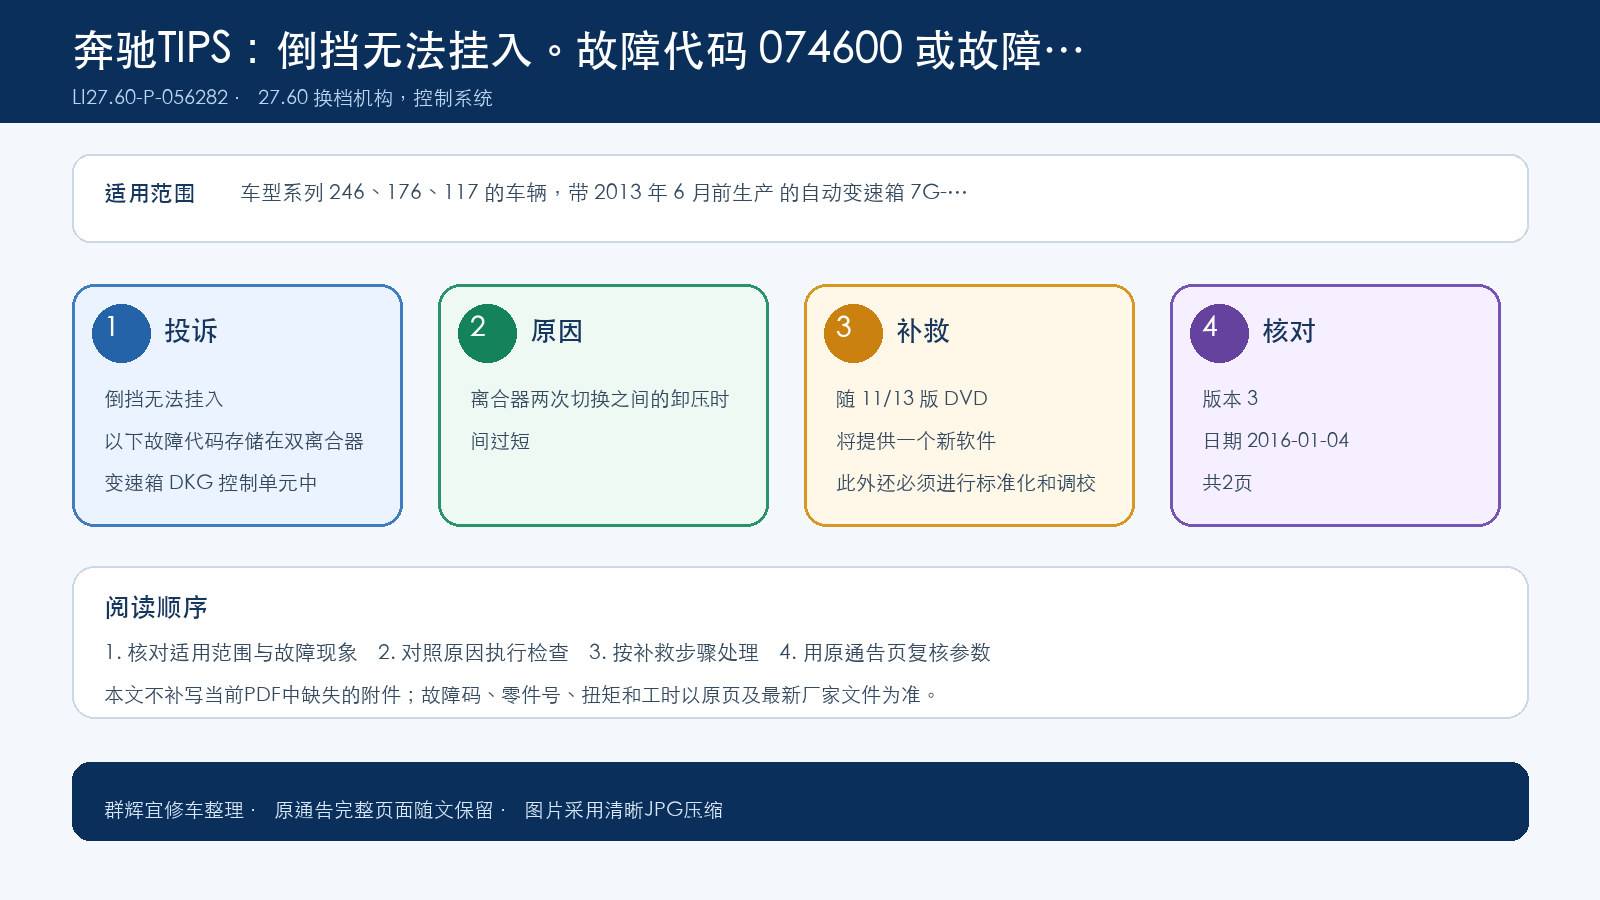This screenshot has width=1600, height=900.
Task: Select the line 变速箱 DKG 控制单元中
Action: pyautogui.click(x=211, y=483)
